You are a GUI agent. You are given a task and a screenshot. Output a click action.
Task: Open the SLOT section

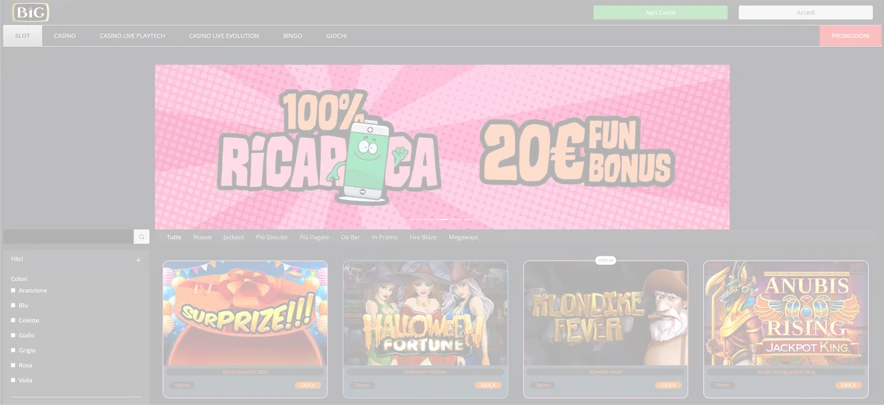click(23, 36)
